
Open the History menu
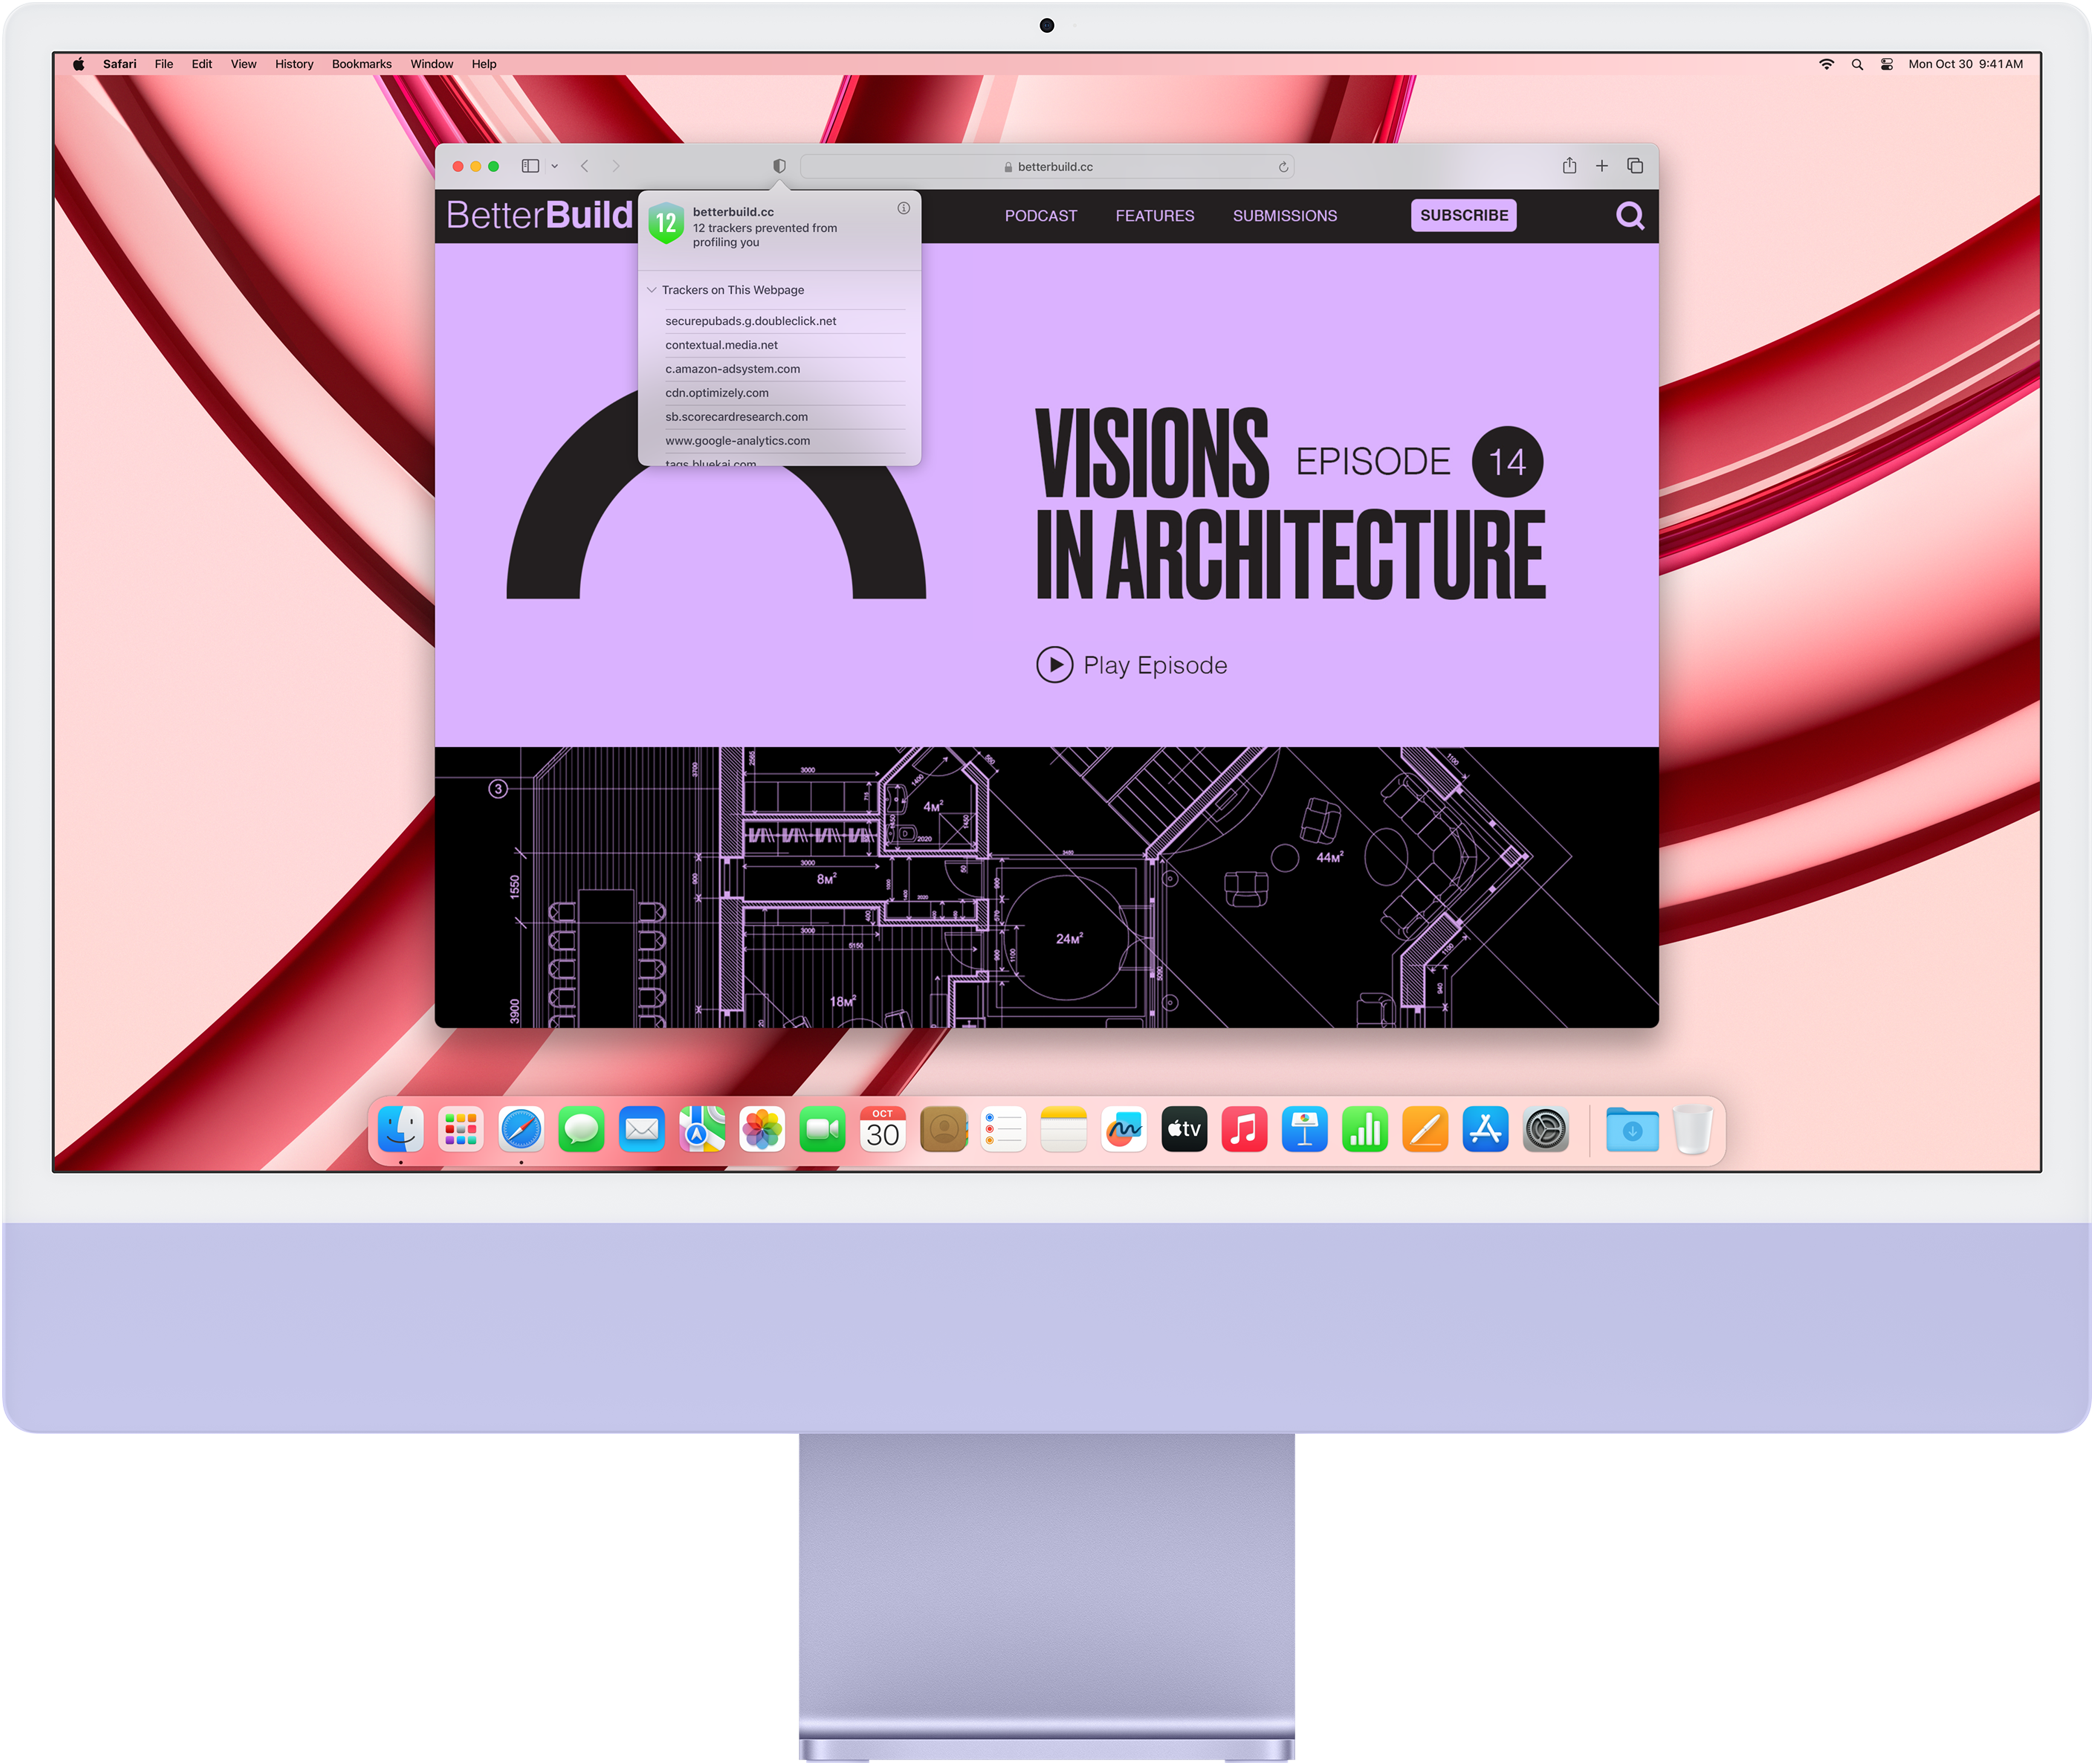(x=294, y=64)
